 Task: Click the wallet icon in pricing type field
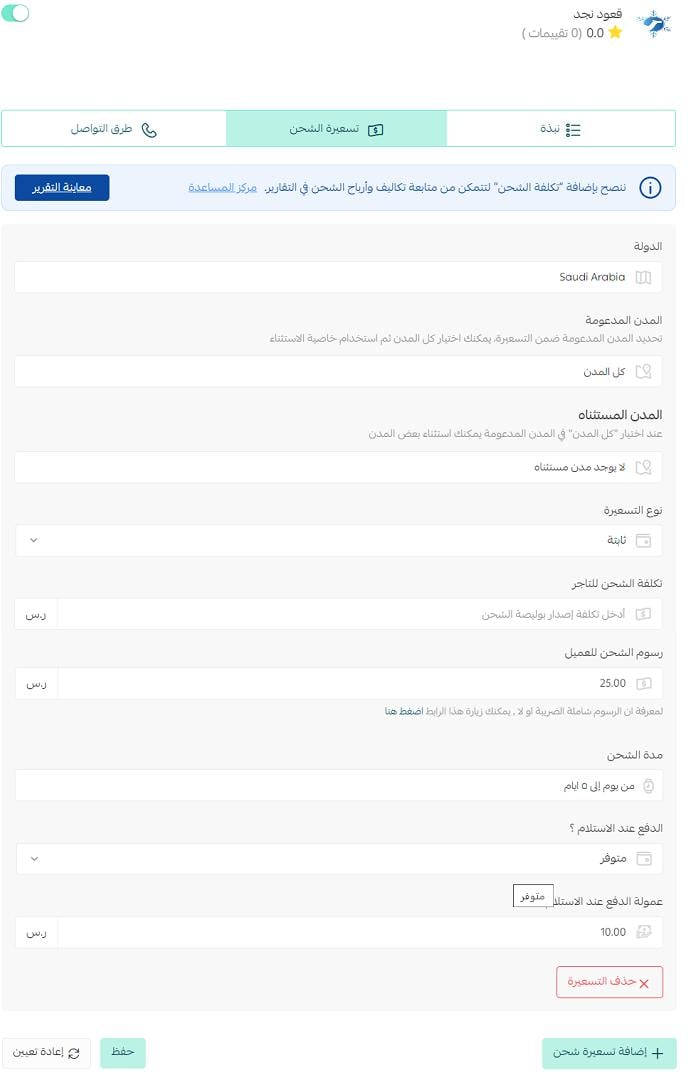(643, 540)
